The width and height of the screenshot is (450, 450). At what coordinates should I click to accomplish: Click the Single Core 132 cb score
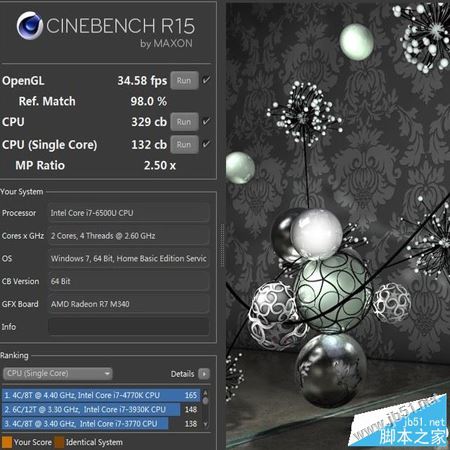pos(149,145)
